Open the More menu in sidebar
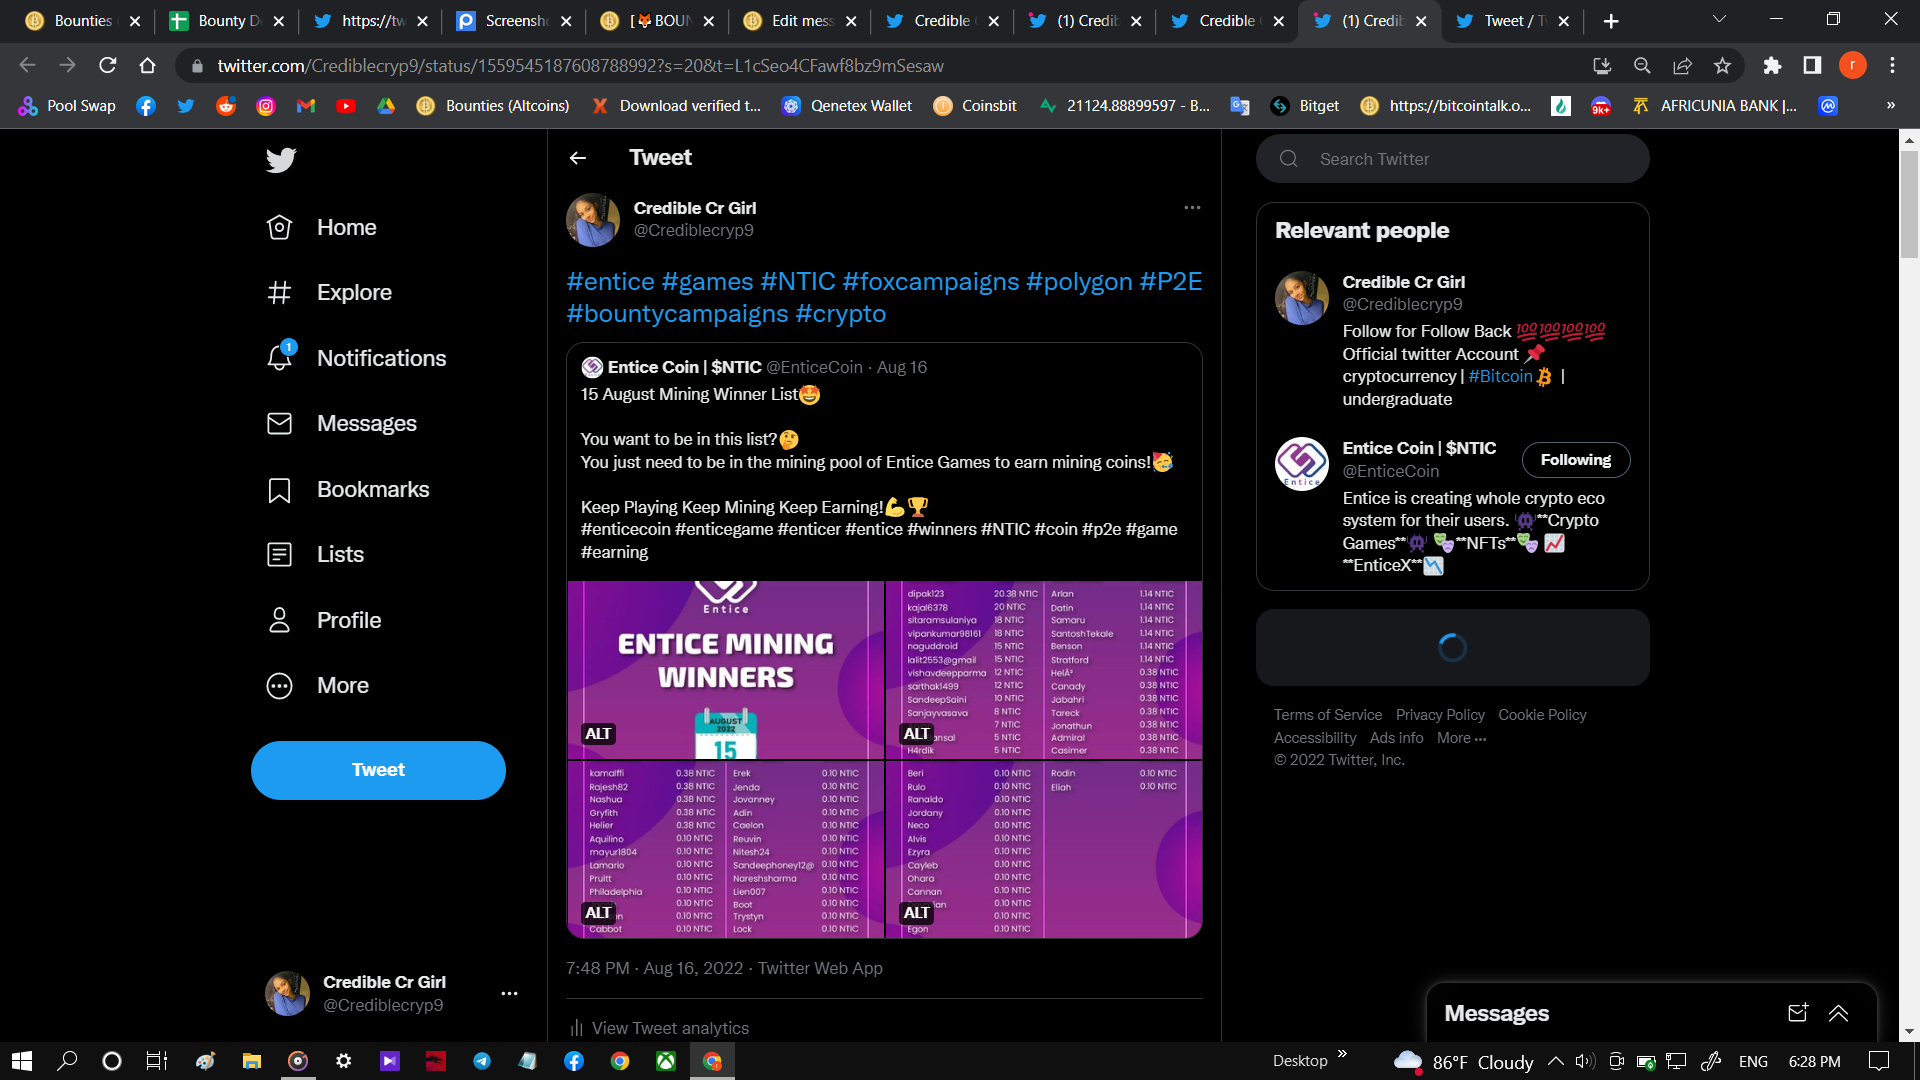1920x1080 pixels. tap(318, 685)
